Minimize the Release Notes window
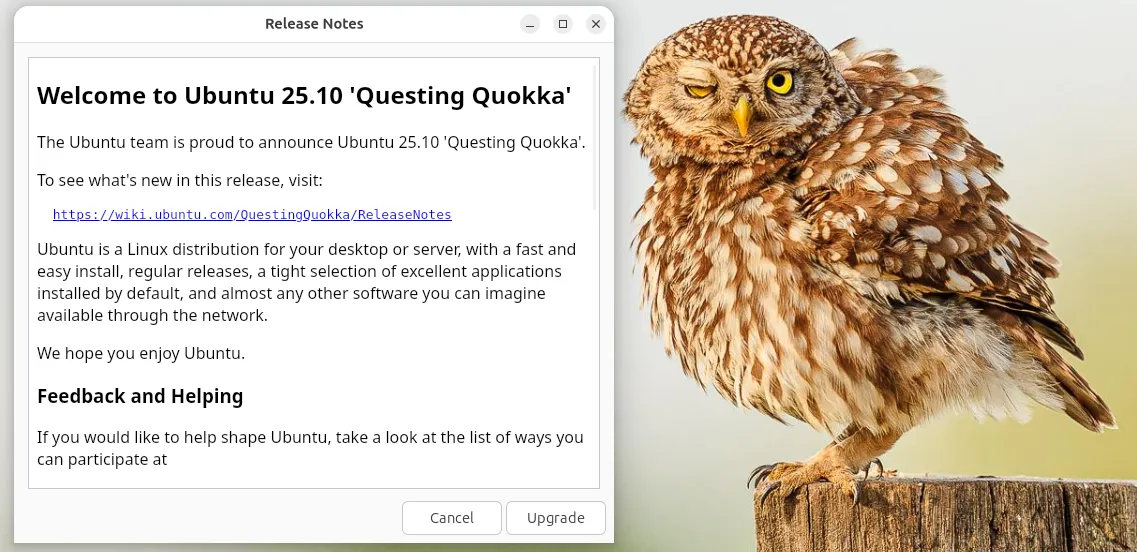Image resolution: width=1137 pixels, height=552 pixels. [x=530, y=24]
